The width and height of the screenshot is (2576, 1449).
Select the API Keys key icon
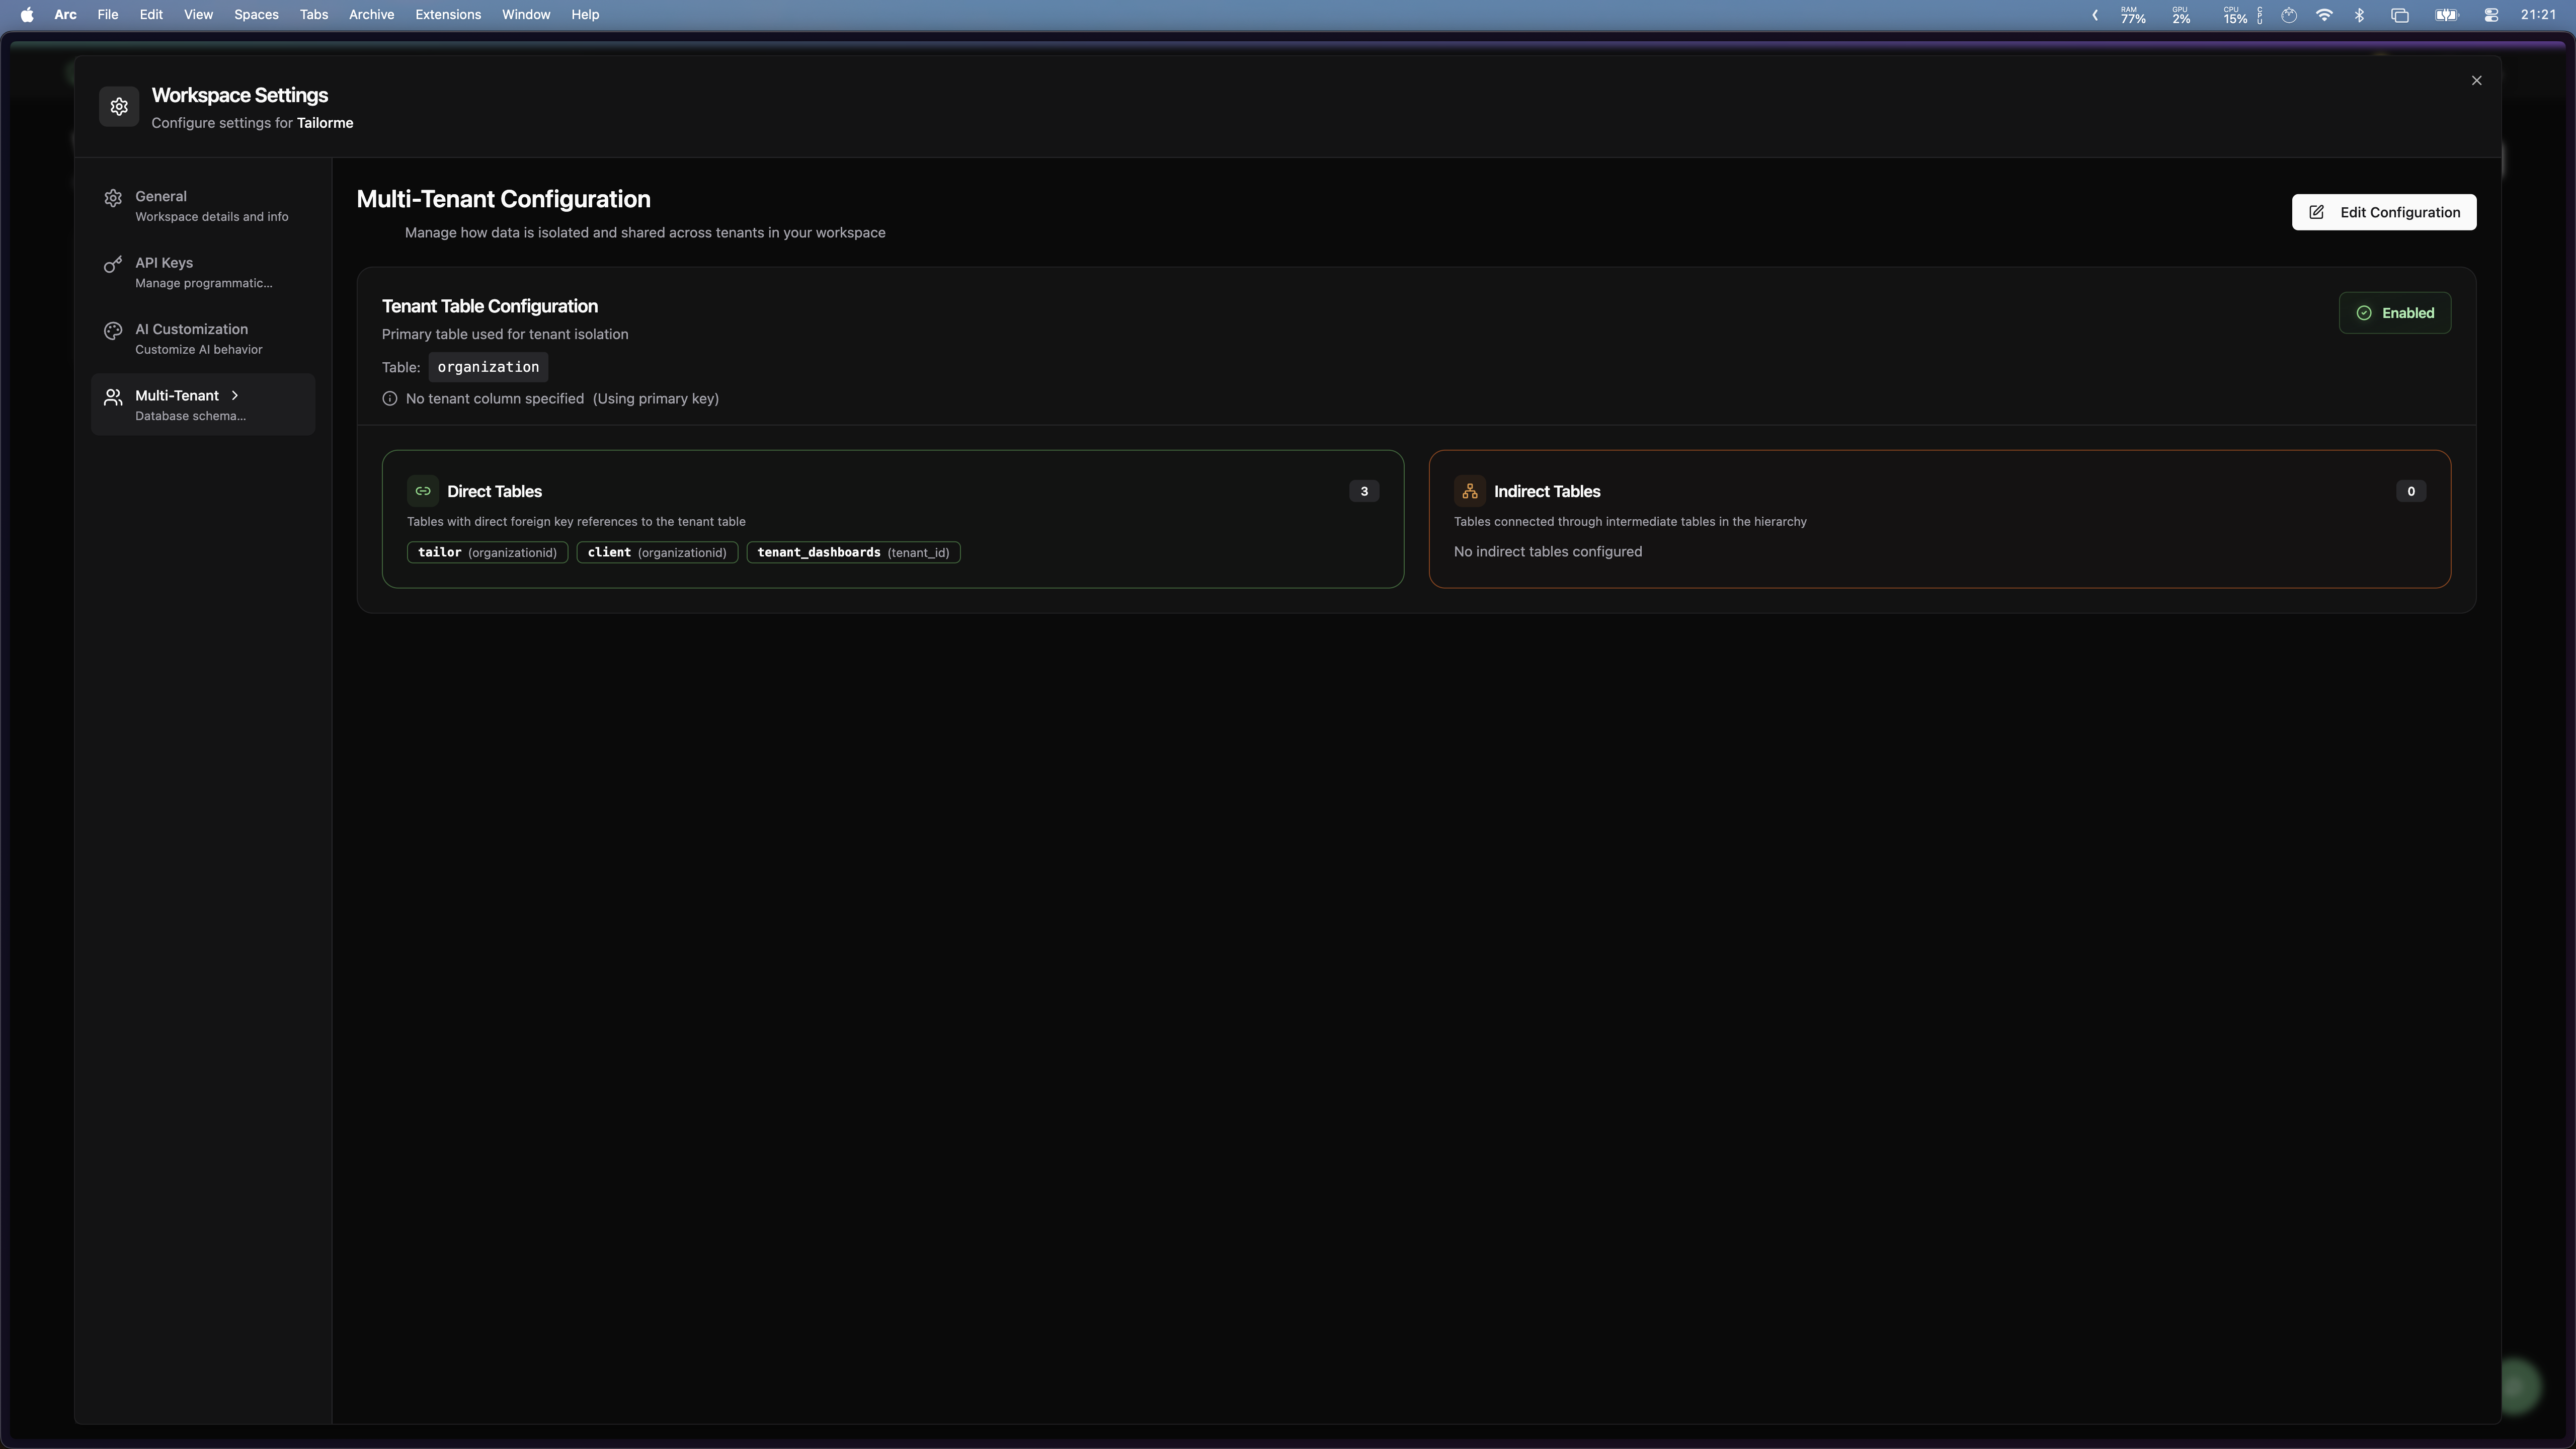(112, 265)
